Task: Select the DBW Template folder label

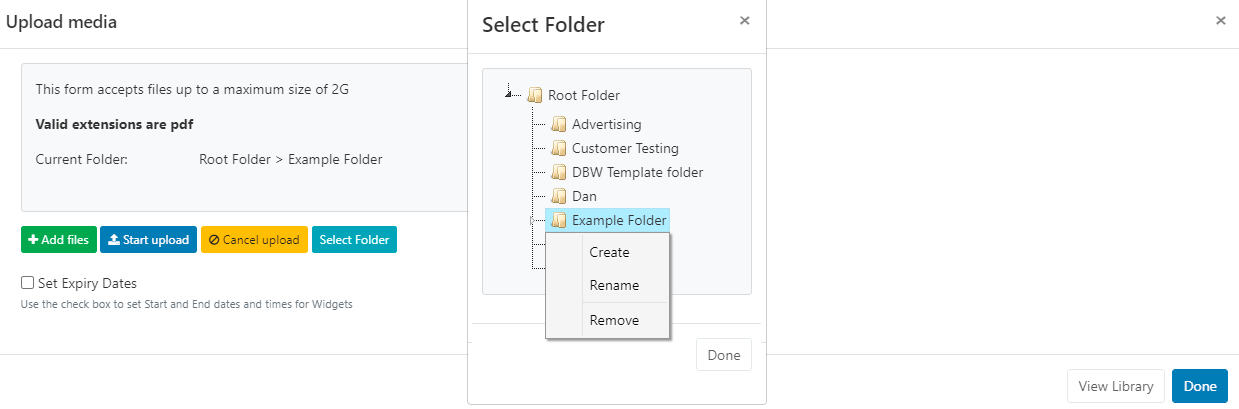Action: (x=637, y=172)
